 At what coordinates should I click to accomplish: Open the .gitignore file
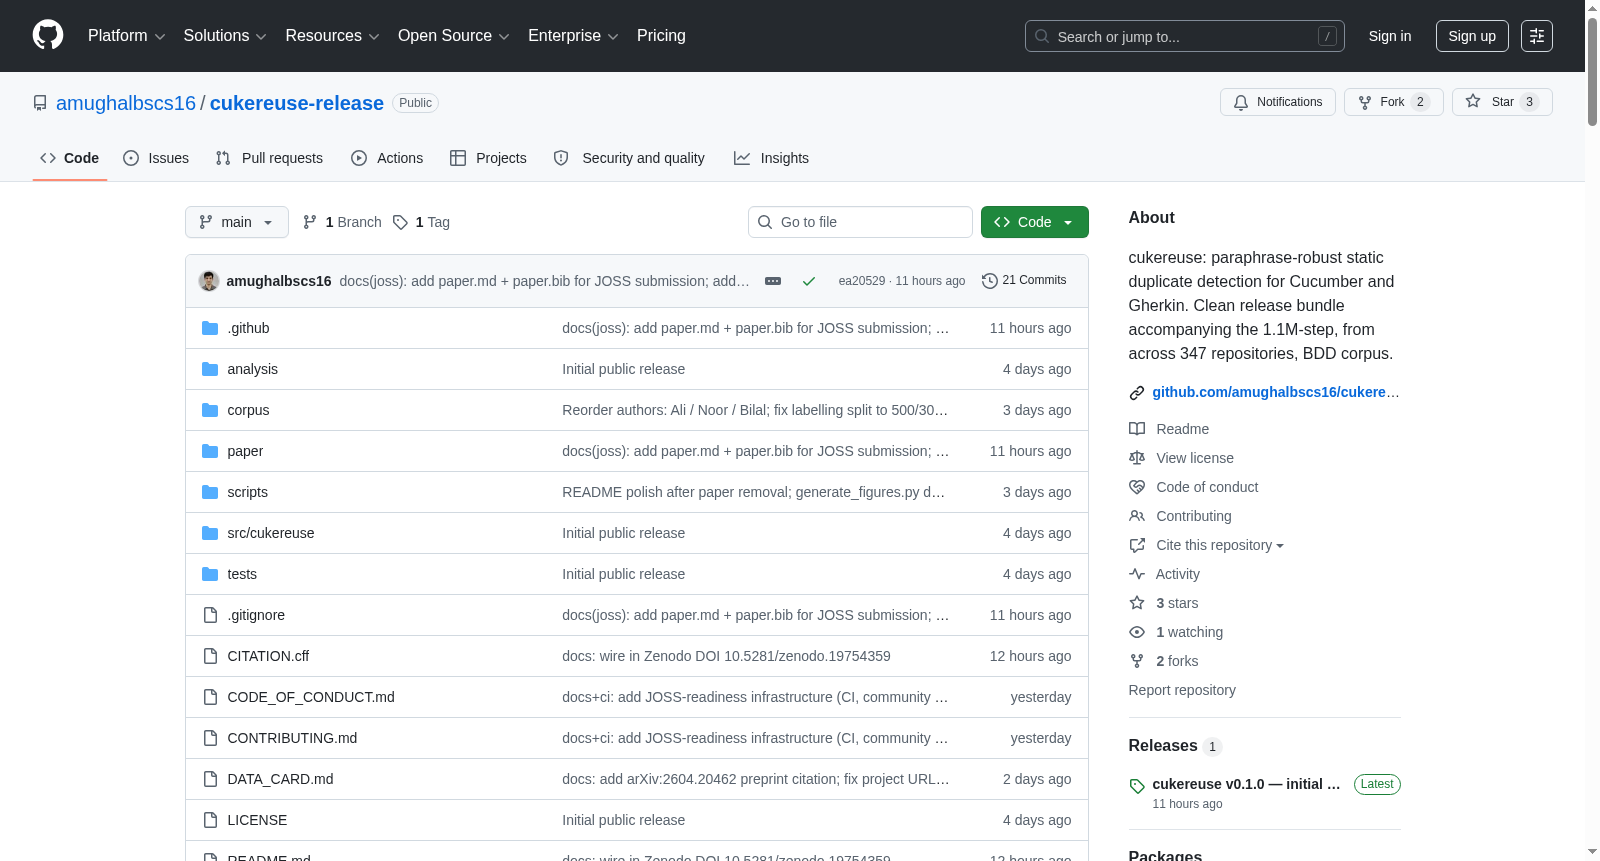[x=256, y=615]
